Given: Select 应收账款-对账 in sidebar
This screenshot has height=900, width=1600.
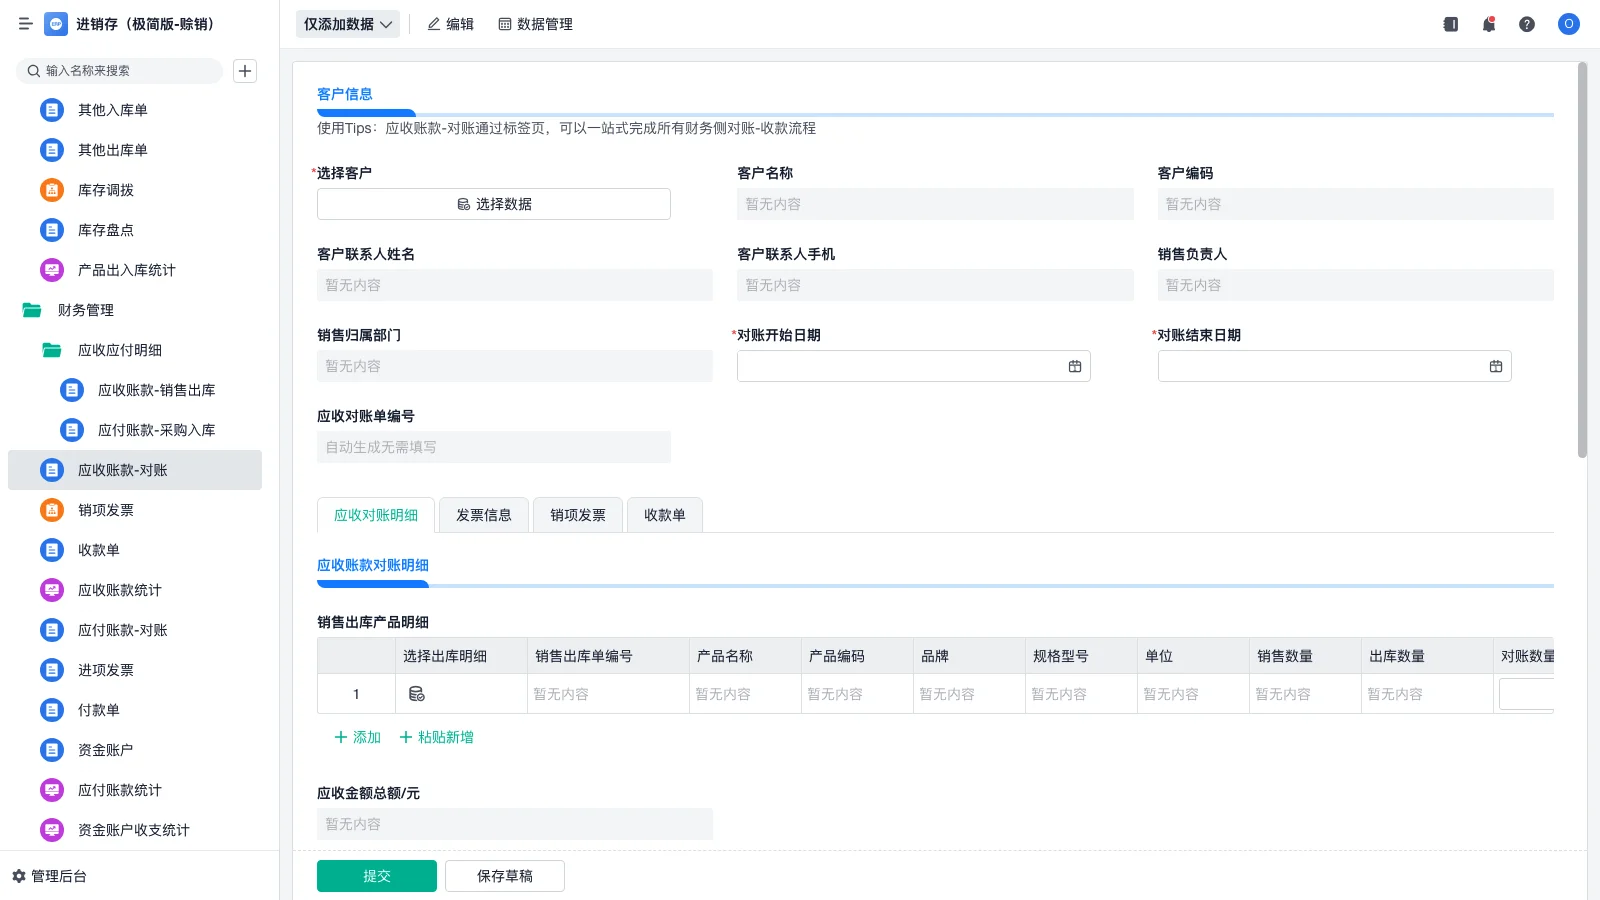Looking at the screenshot, I should pos(135,470).
